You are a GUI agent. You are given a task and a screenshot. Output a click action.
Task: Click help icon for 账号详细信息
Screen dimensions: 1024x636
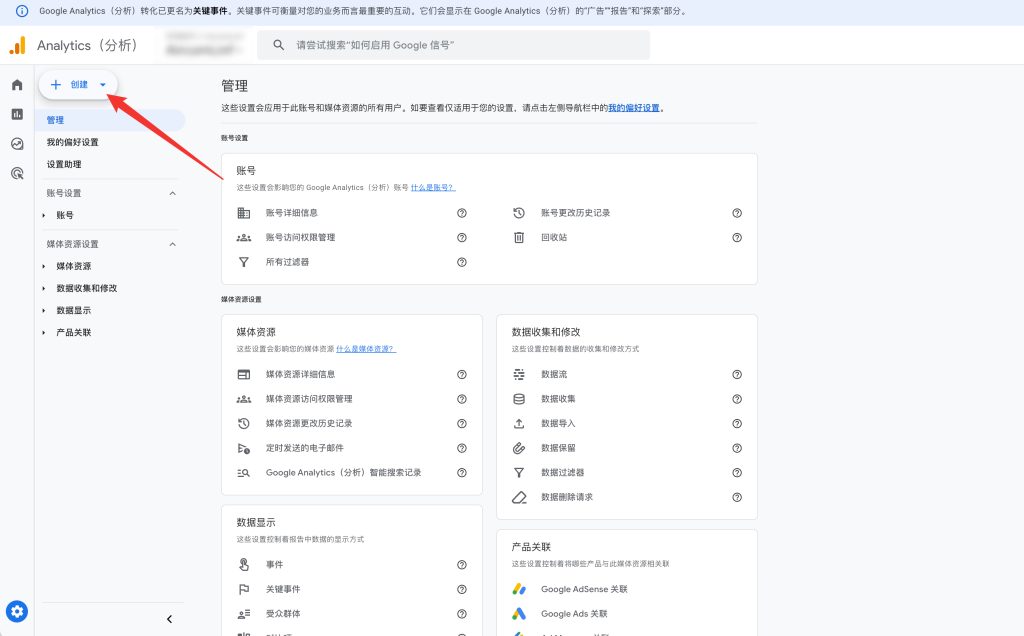(x=462, y=213)
